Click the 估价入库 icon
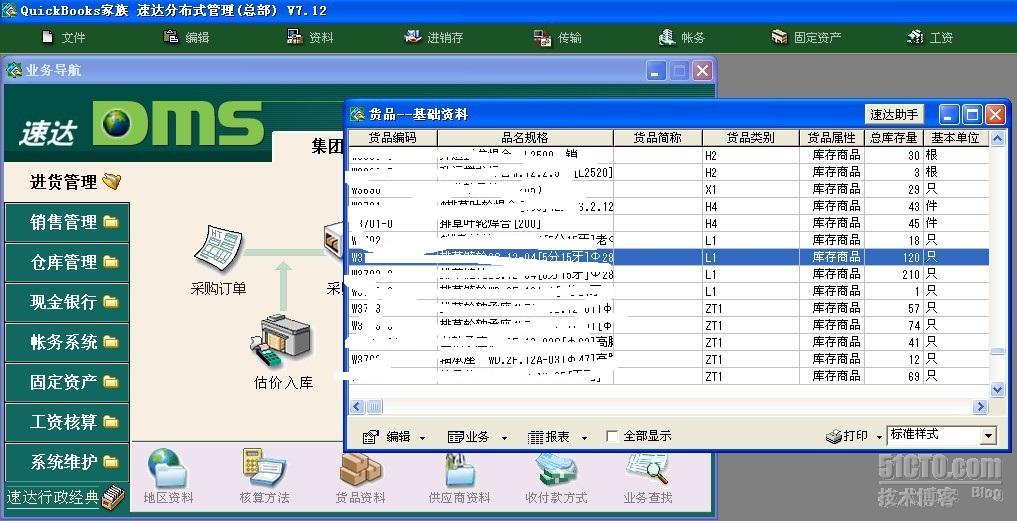This screenshot has height=521, width=1017. click(x=283, y=342)
